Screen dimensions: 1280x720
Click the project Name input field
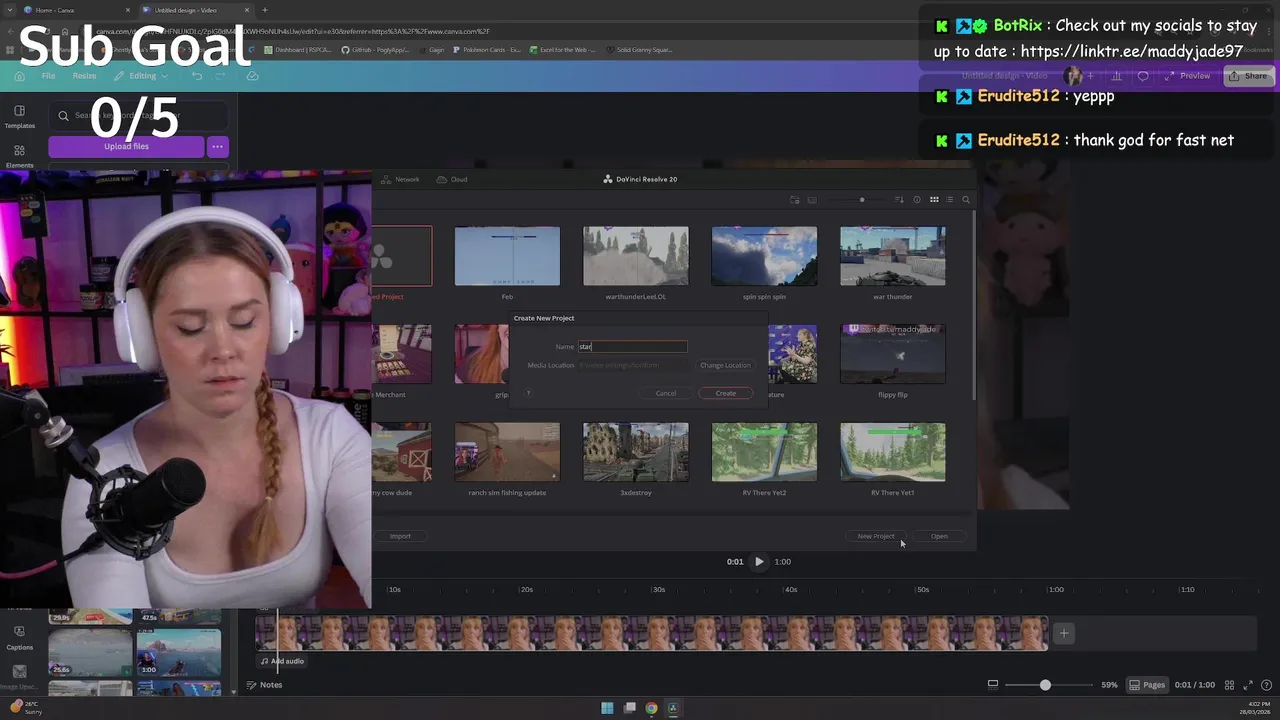pos(632,346)
